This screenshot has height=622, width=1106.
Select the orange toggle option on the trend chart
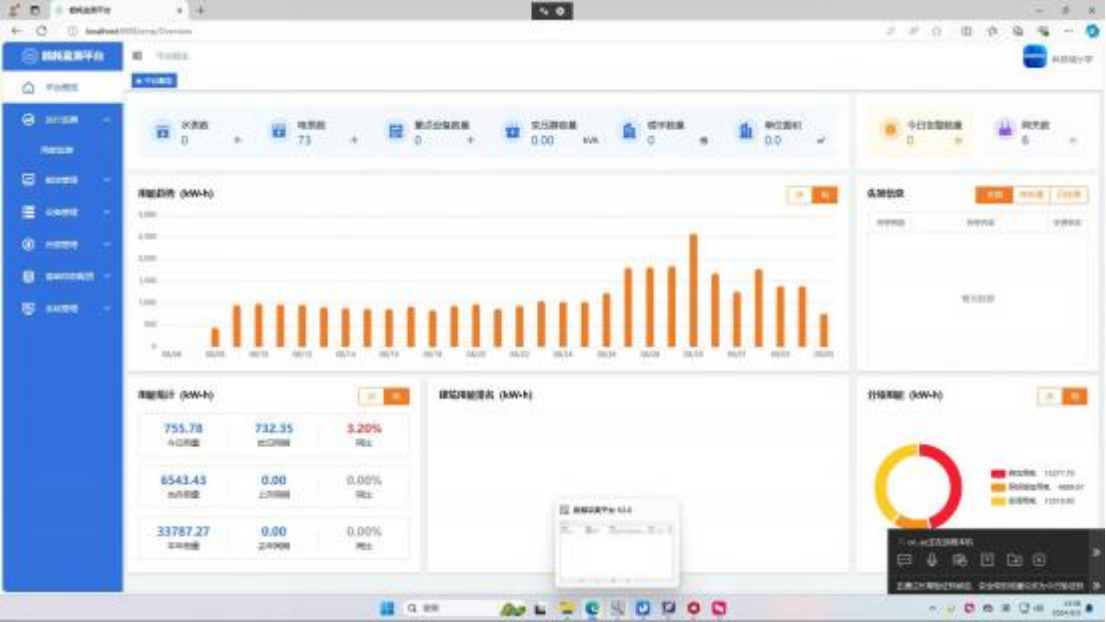point(824,195)
